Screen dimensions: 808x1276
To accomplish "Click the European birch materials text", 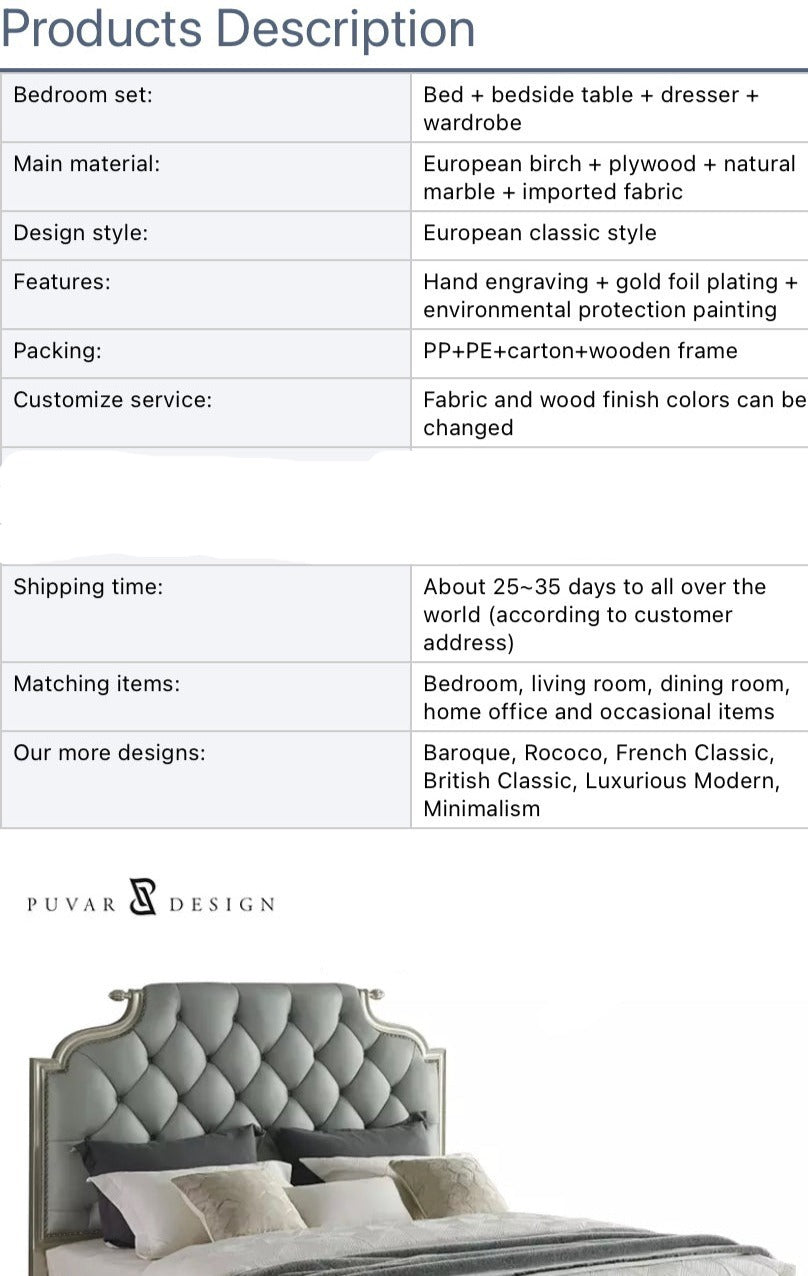I will point(609,177).
